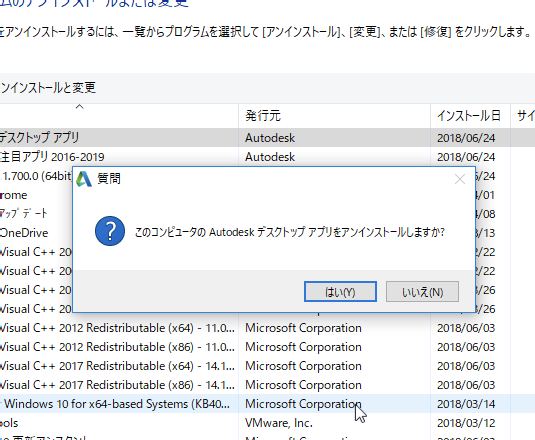This screenshot has width=535, height=440.
Task: Click the dialog message about Autodesk デスクトップ アプリ
Action: click(x=290, y=232)
